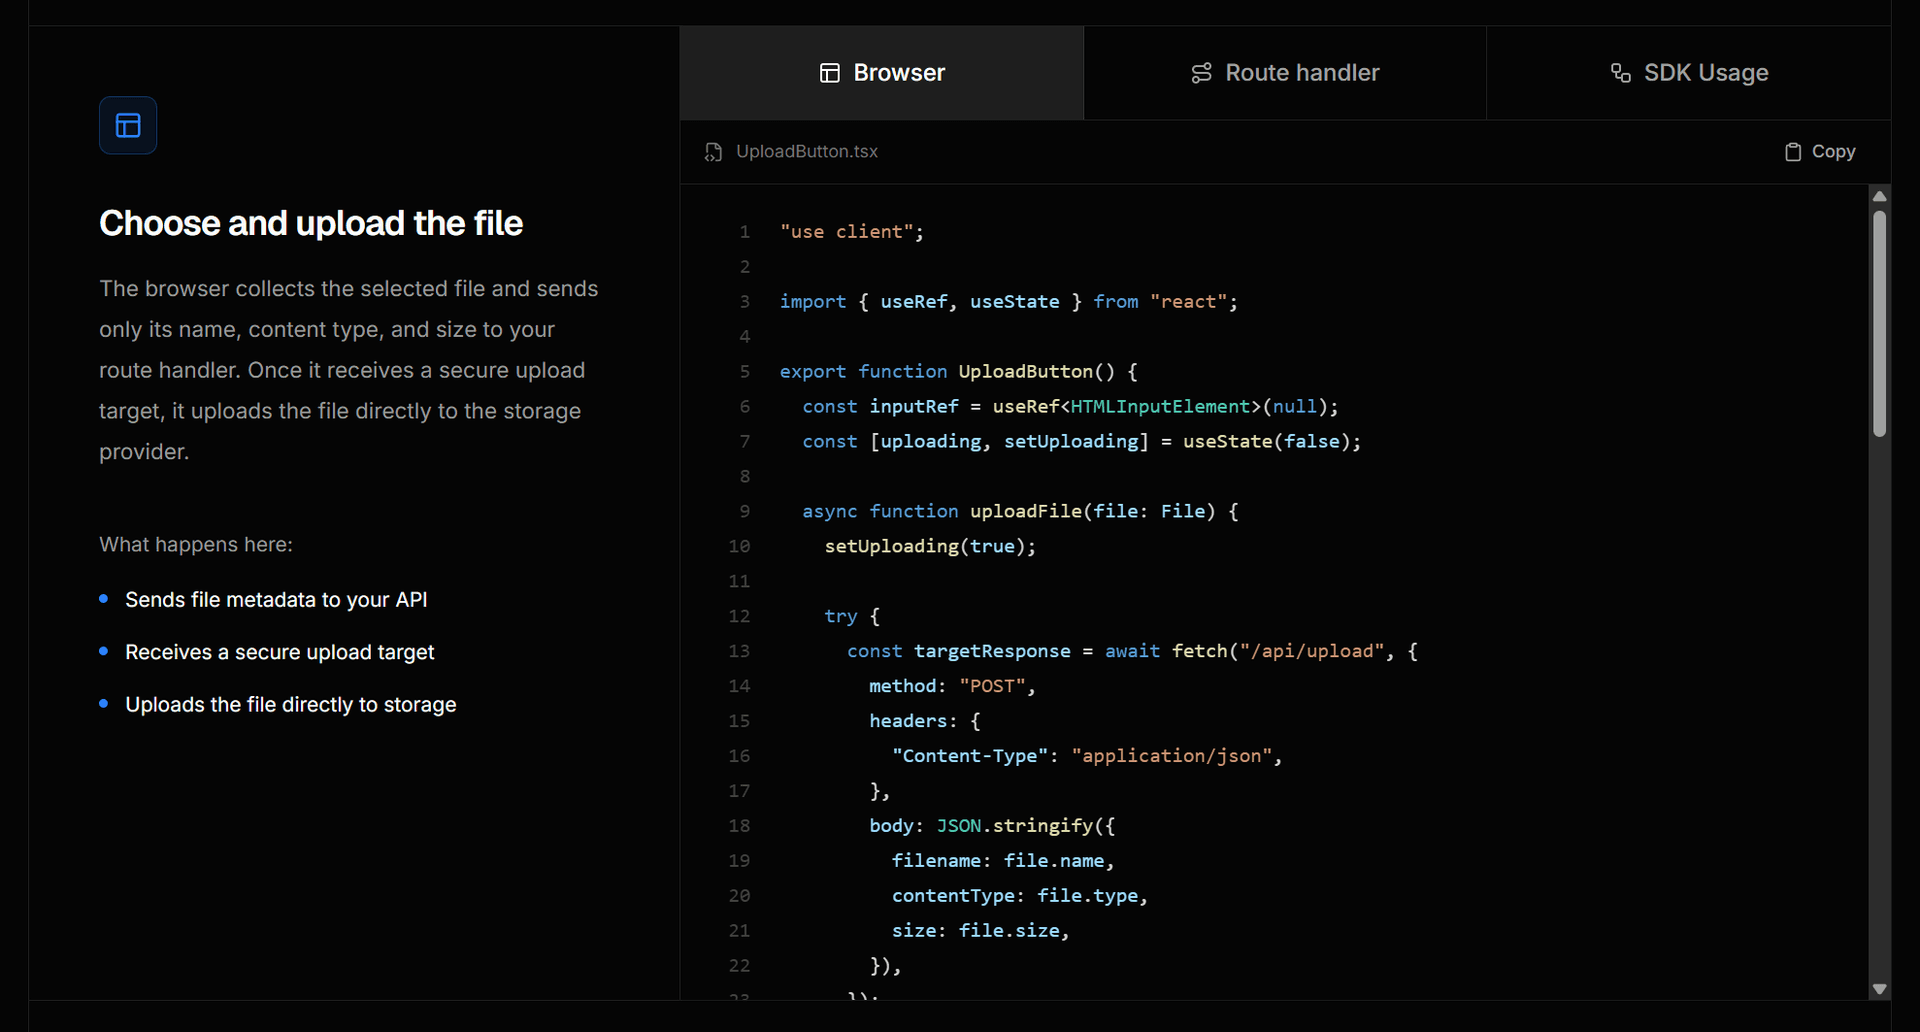
Task: Click the 'Choose and upload the file' heading
Action: pos(311,223)
